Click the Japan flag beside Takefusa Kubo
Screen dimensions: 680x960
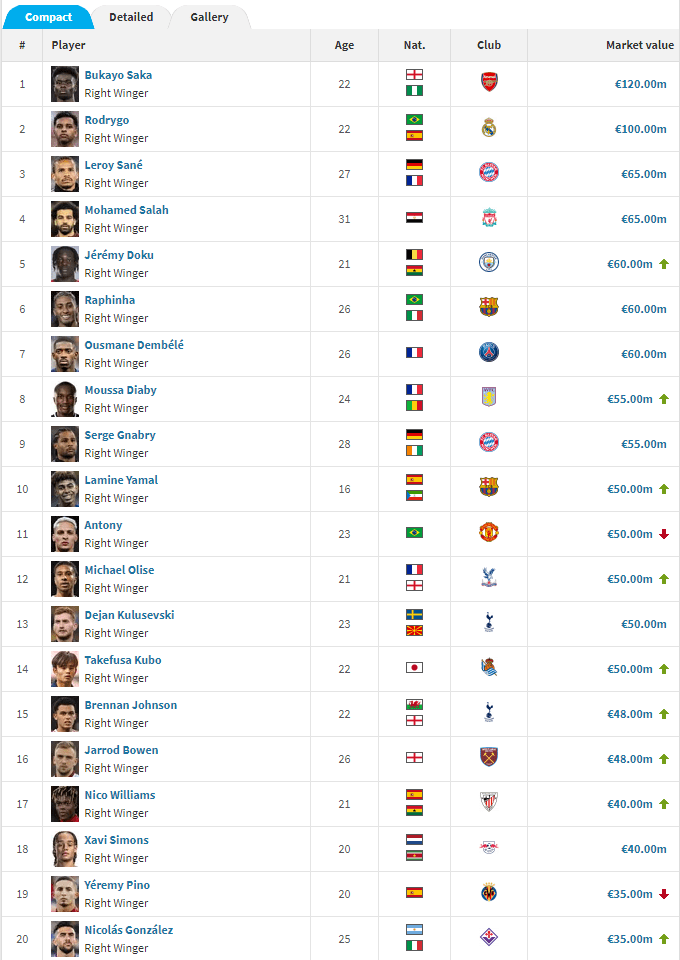tap(414, 668)
